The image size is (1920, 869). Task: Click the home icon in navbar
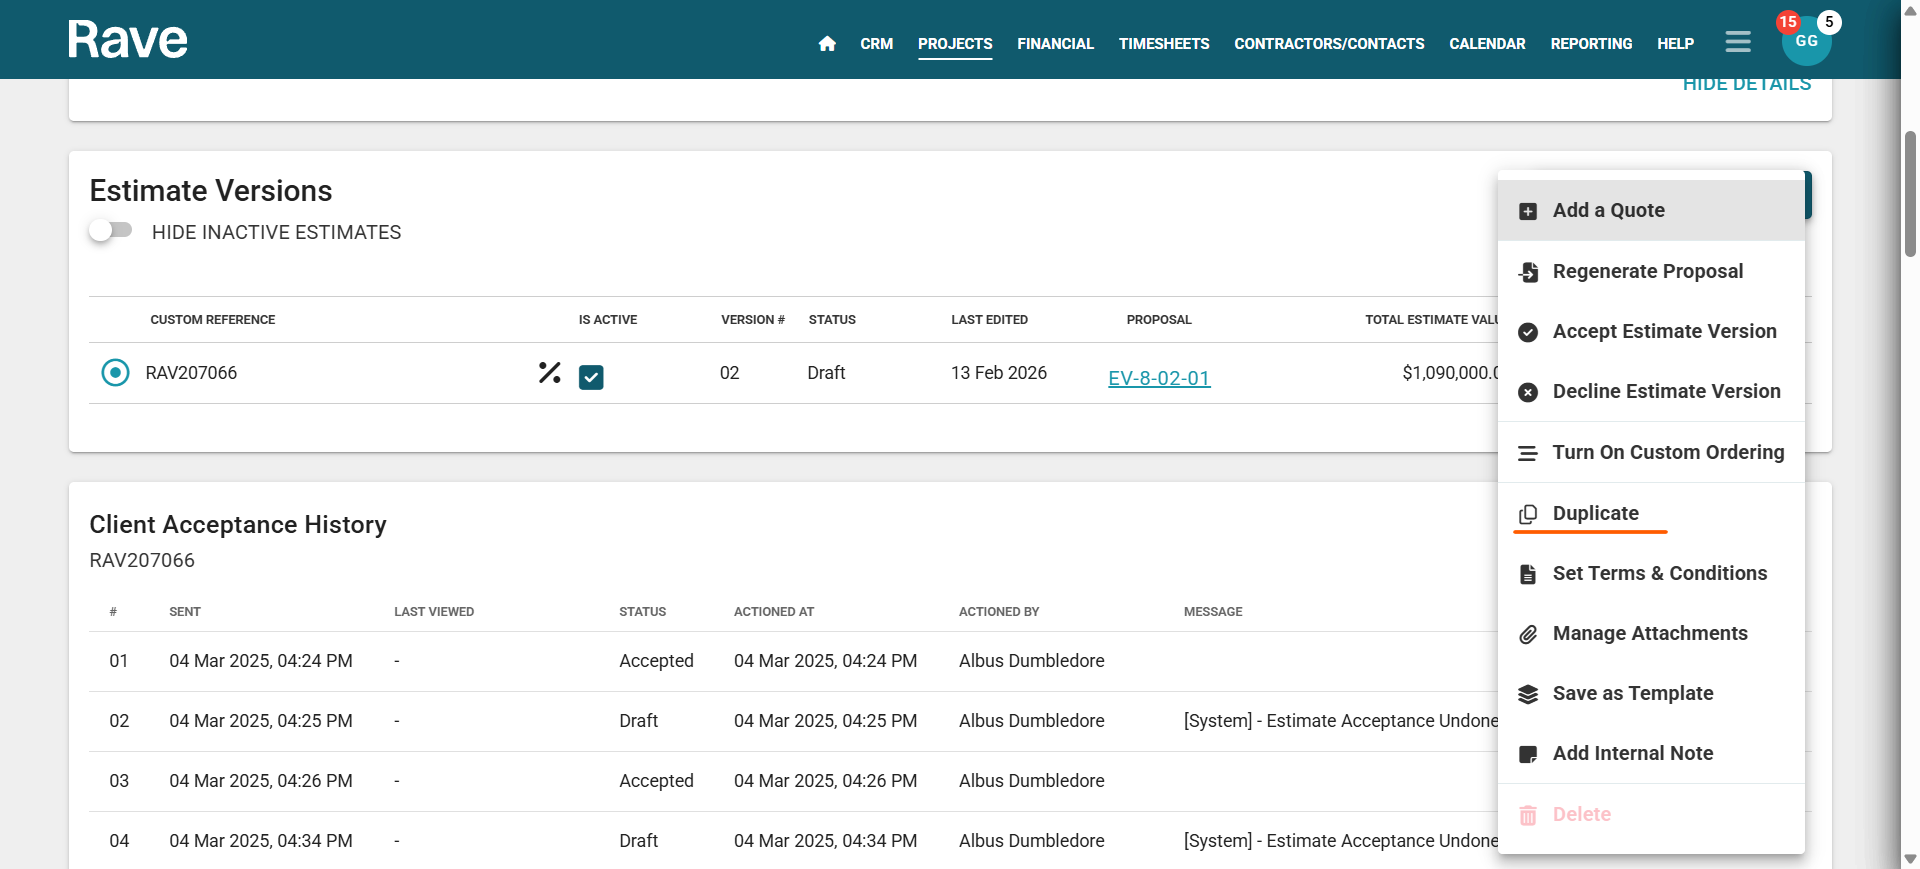[827, 44]
